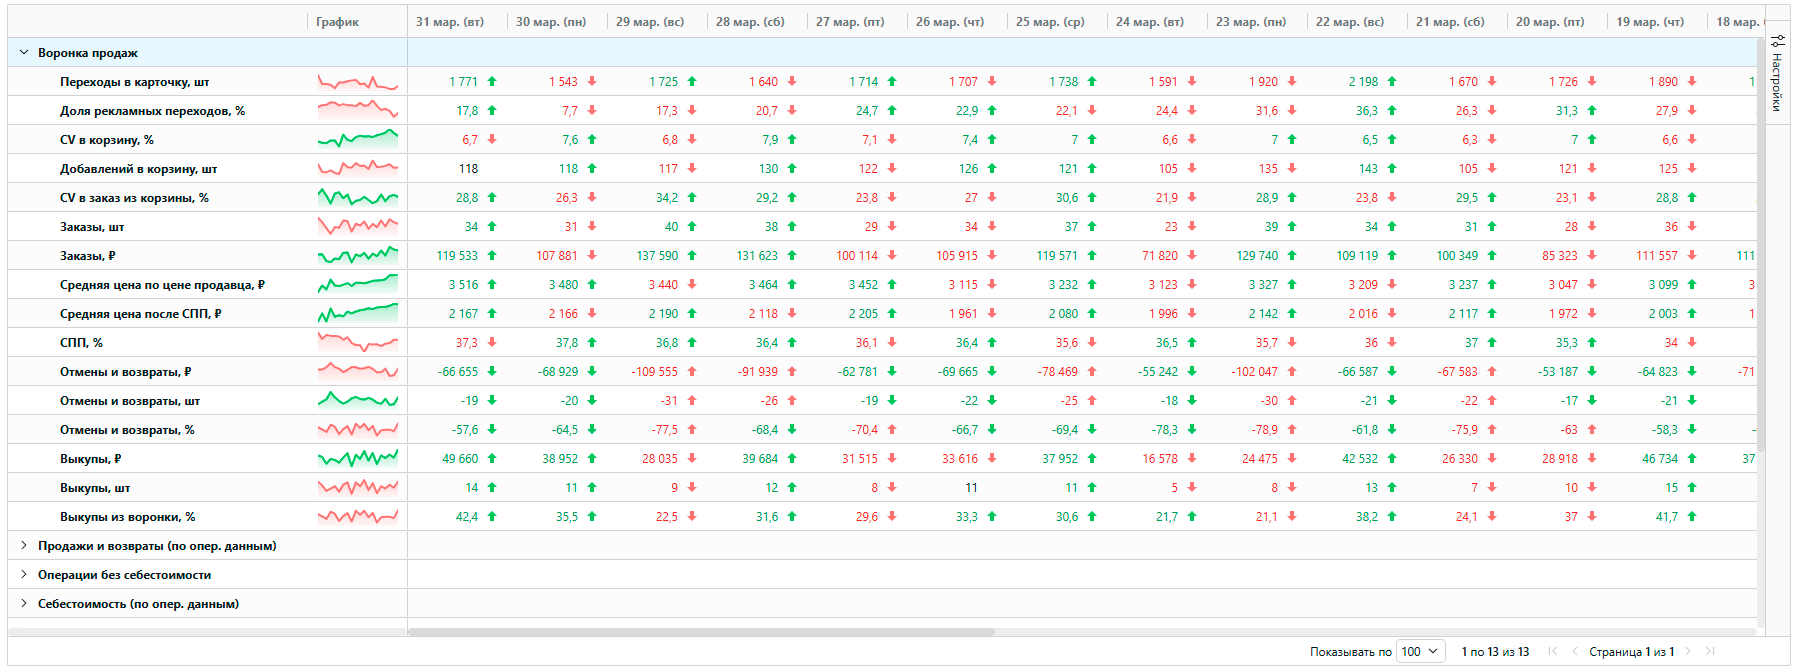Click sparkline chart for Заказы, шт
This screenshot has width=1799, height=670.
click(358, 226)
